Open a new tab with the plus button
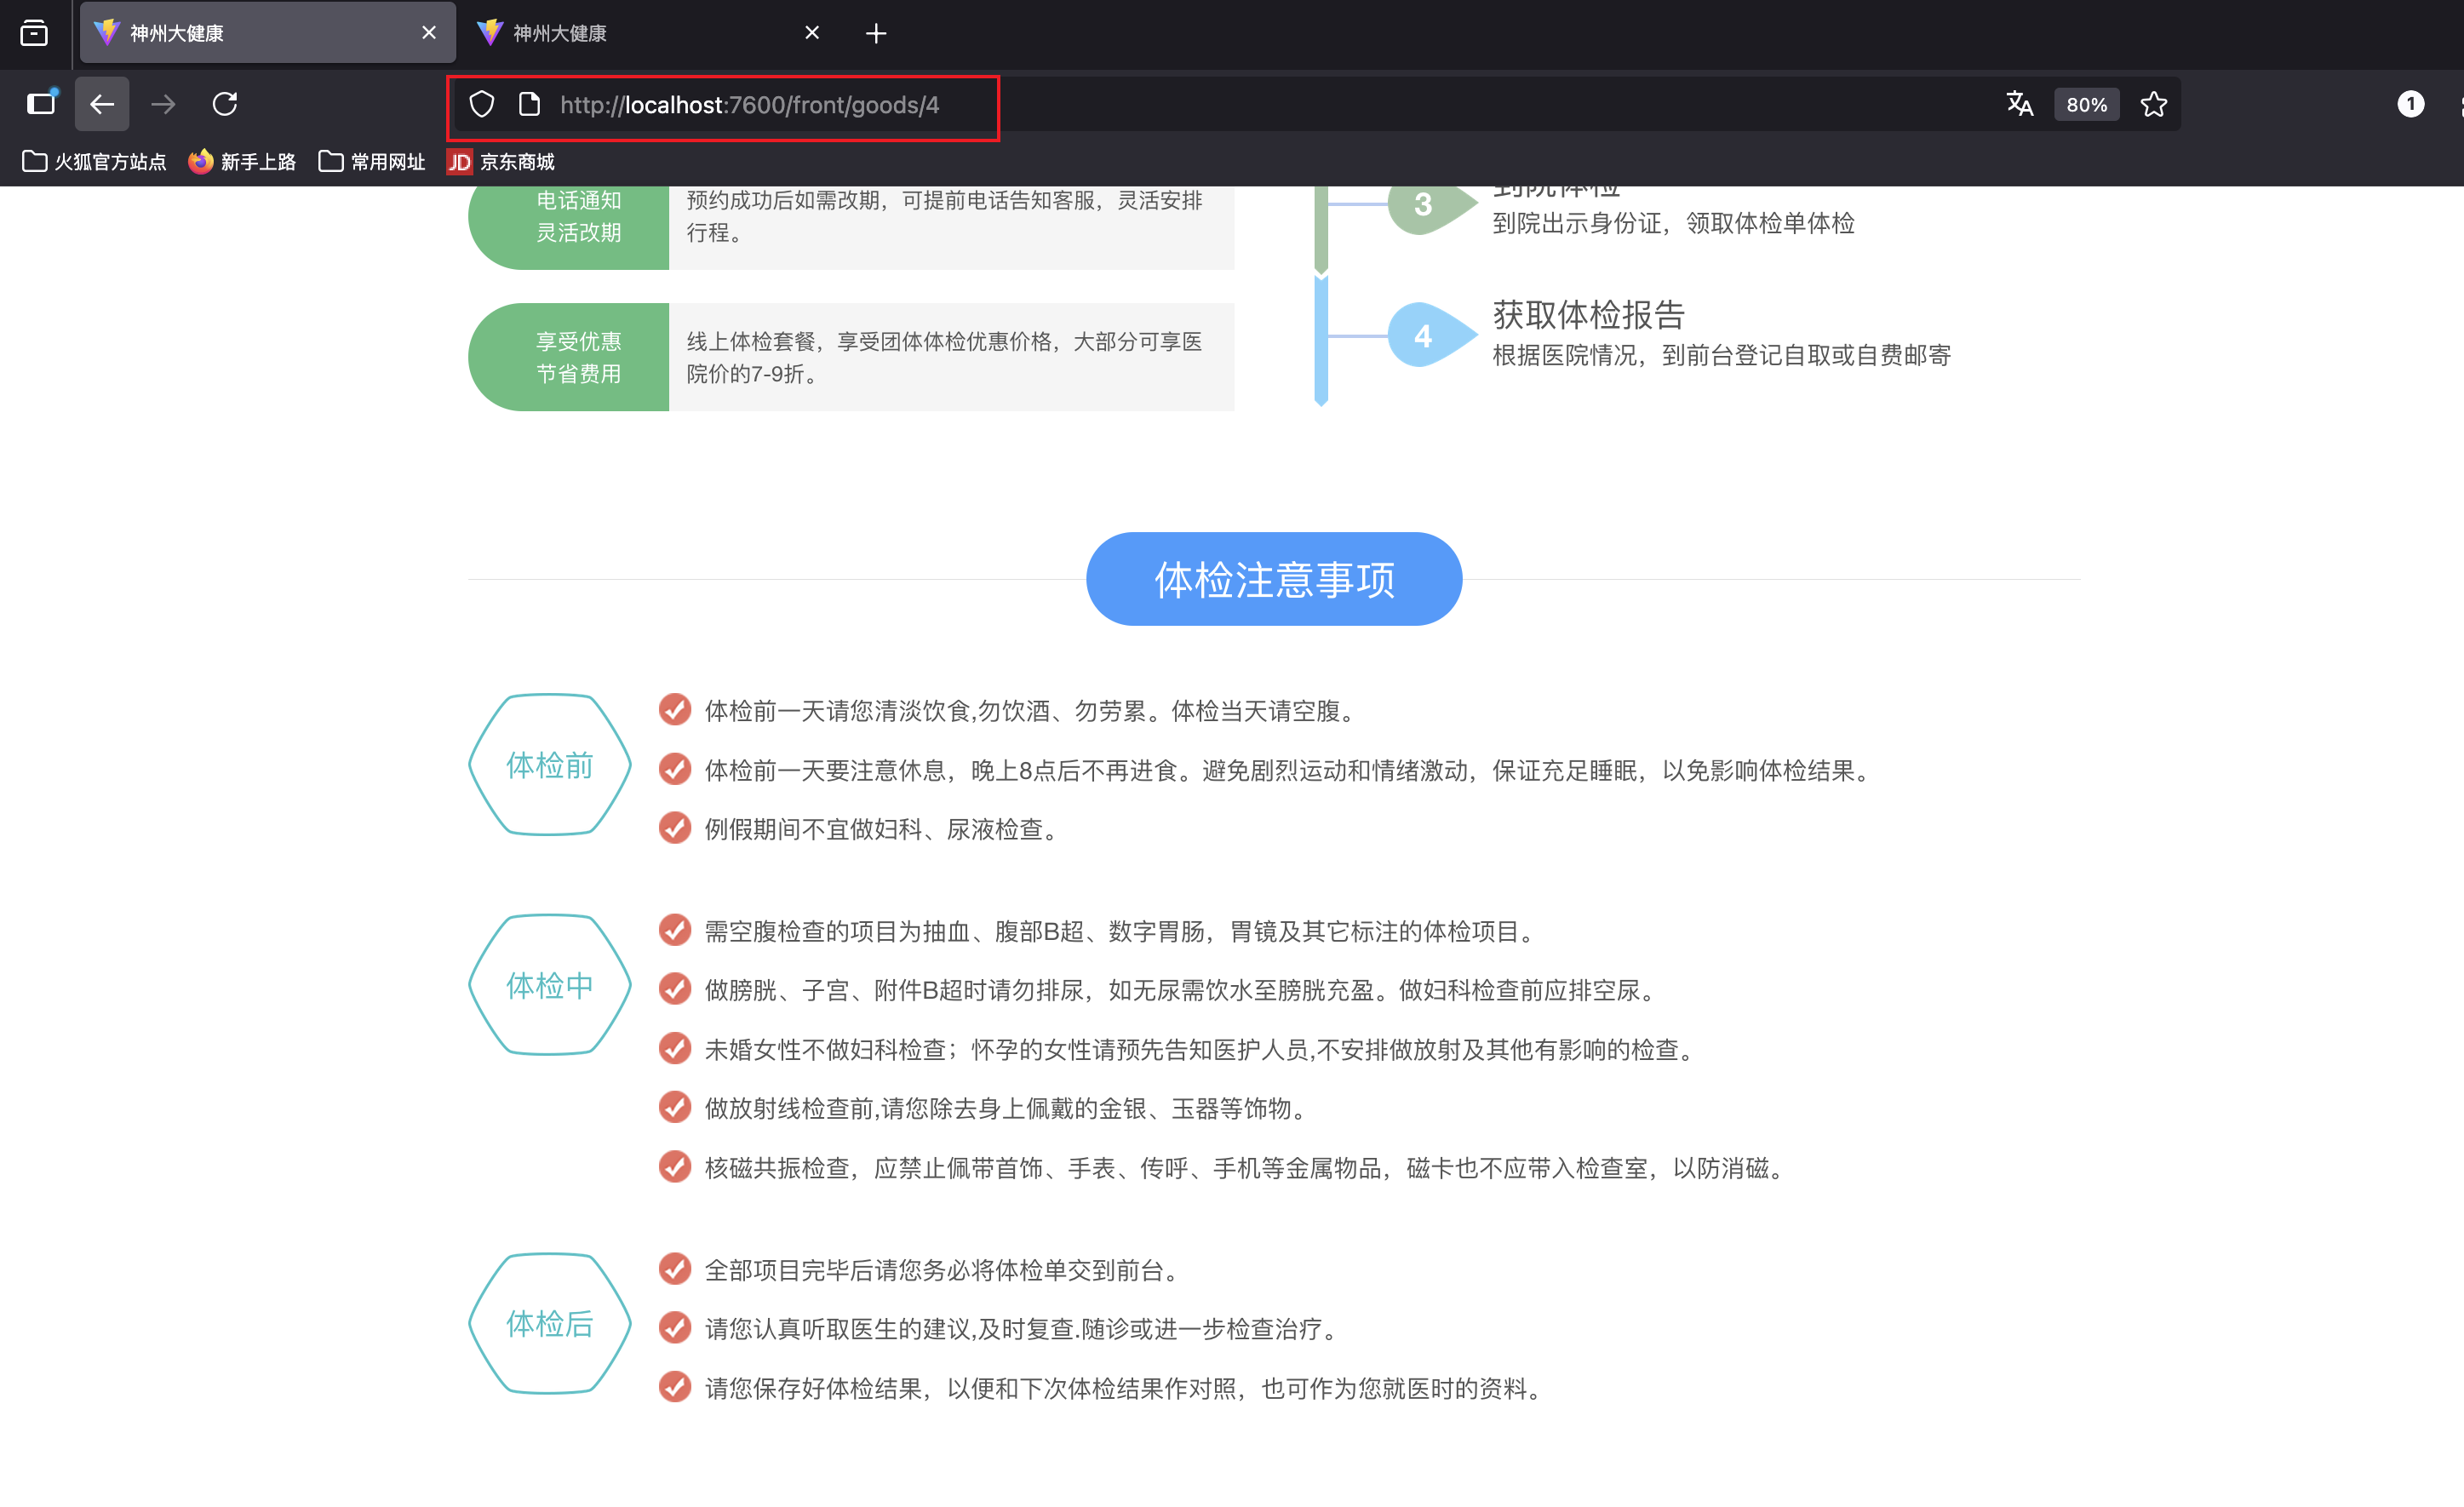 coord(876,32)
